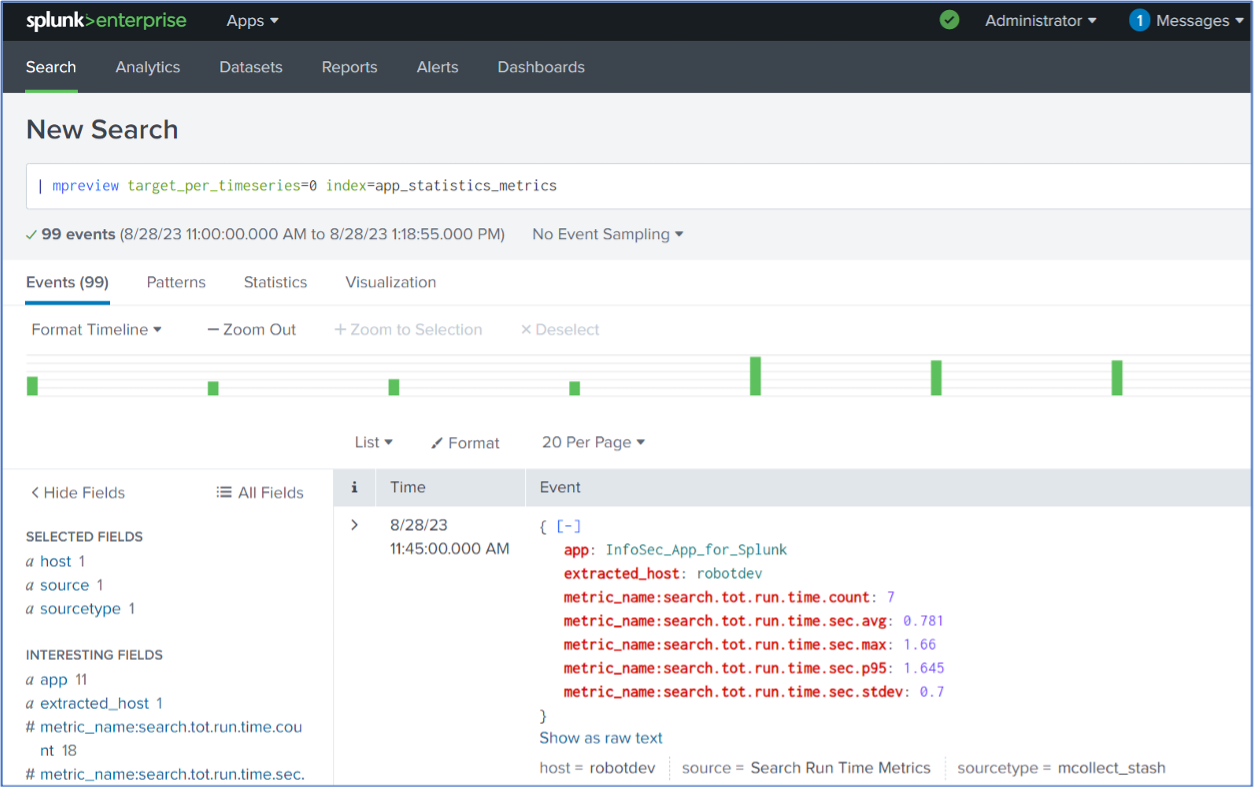Open the 20 Per Page dropdown
The image size is (1256, 789).
coord(593,442)
